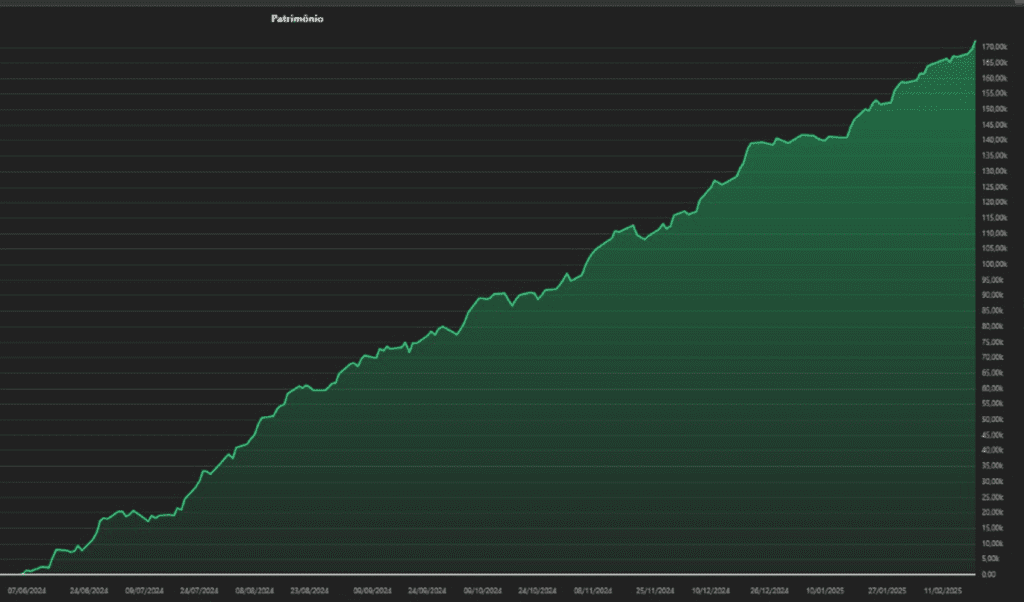Select the 50,00k y-axis label

[994, 419]
